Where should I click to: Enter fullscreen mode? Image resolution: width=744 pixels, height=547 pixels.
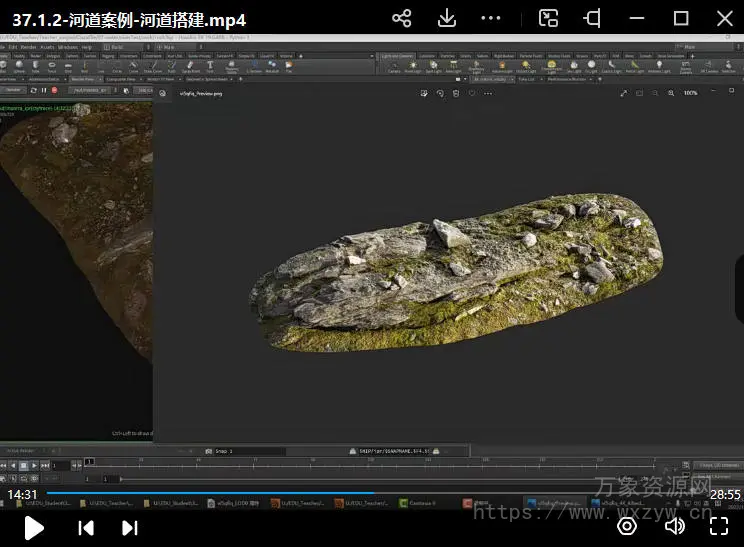click(719, 526)
